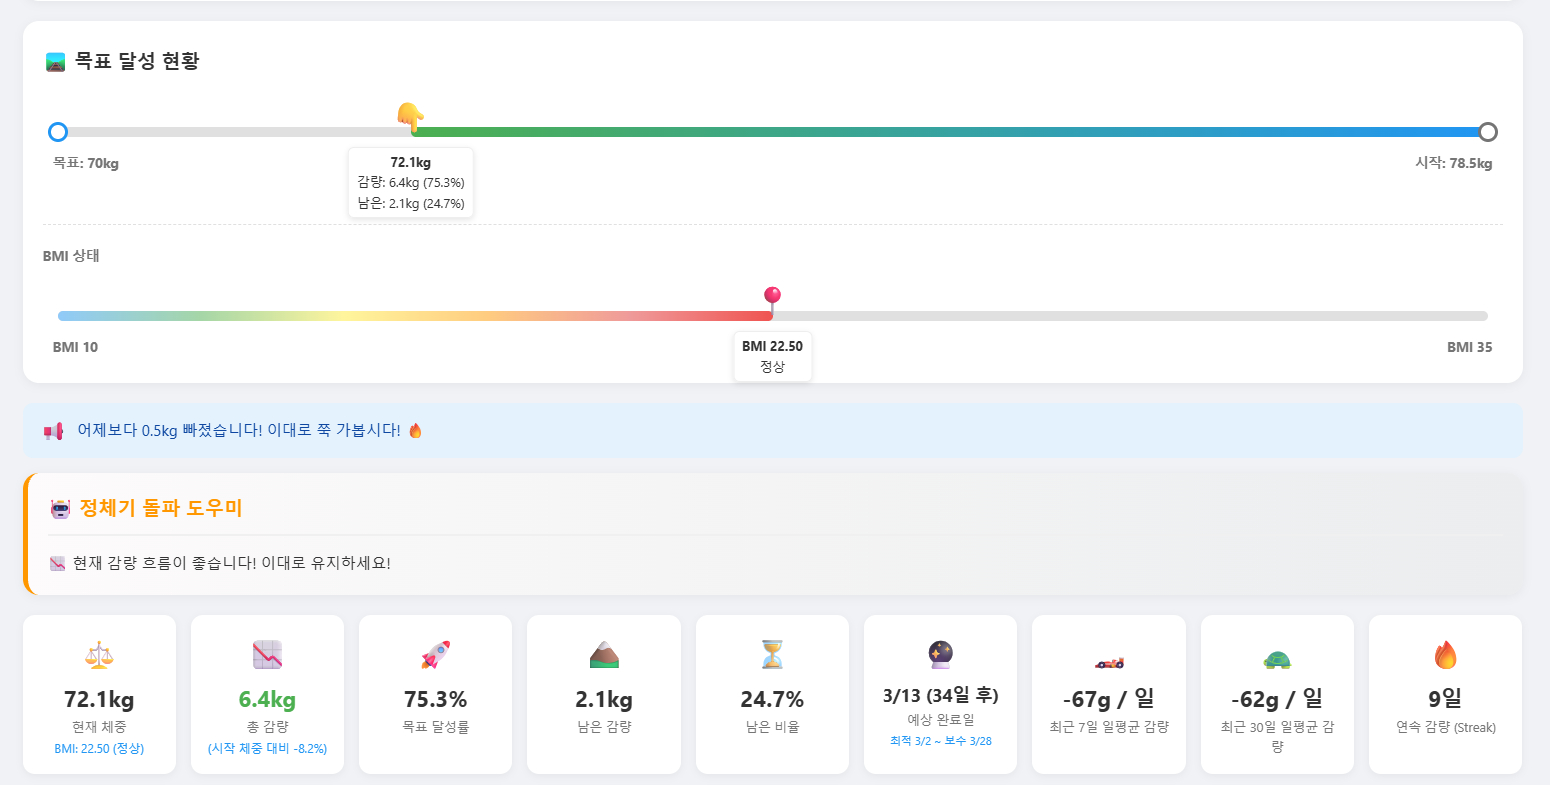Click the 목표 달성 현황 section heading
This screenshot has height=785, width=1550.
pos(137,61)
